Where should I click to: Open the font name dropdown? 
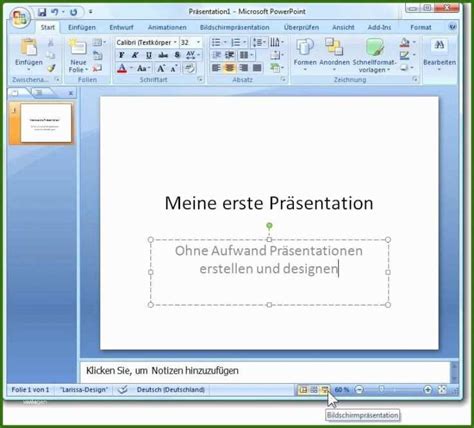[x=175, y=42]
